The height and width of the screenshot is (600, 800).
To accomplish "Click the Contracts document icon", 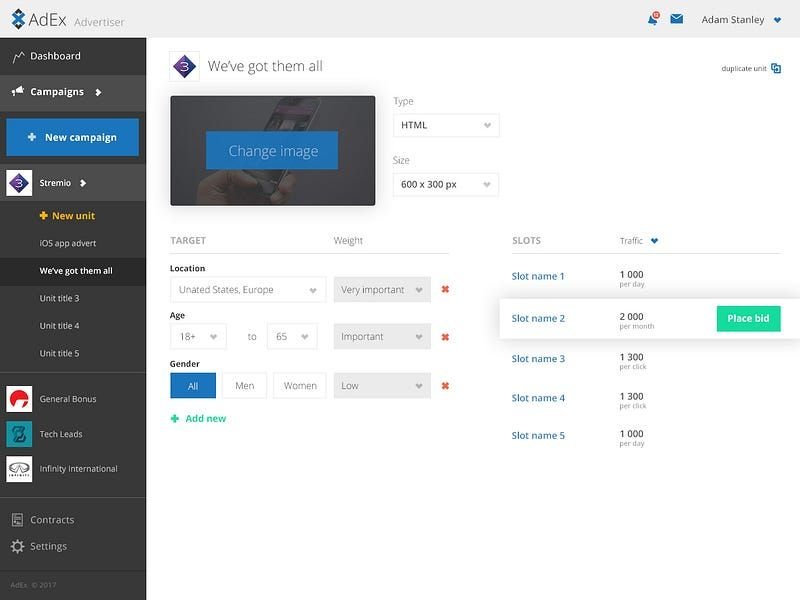I will point(17,520).
